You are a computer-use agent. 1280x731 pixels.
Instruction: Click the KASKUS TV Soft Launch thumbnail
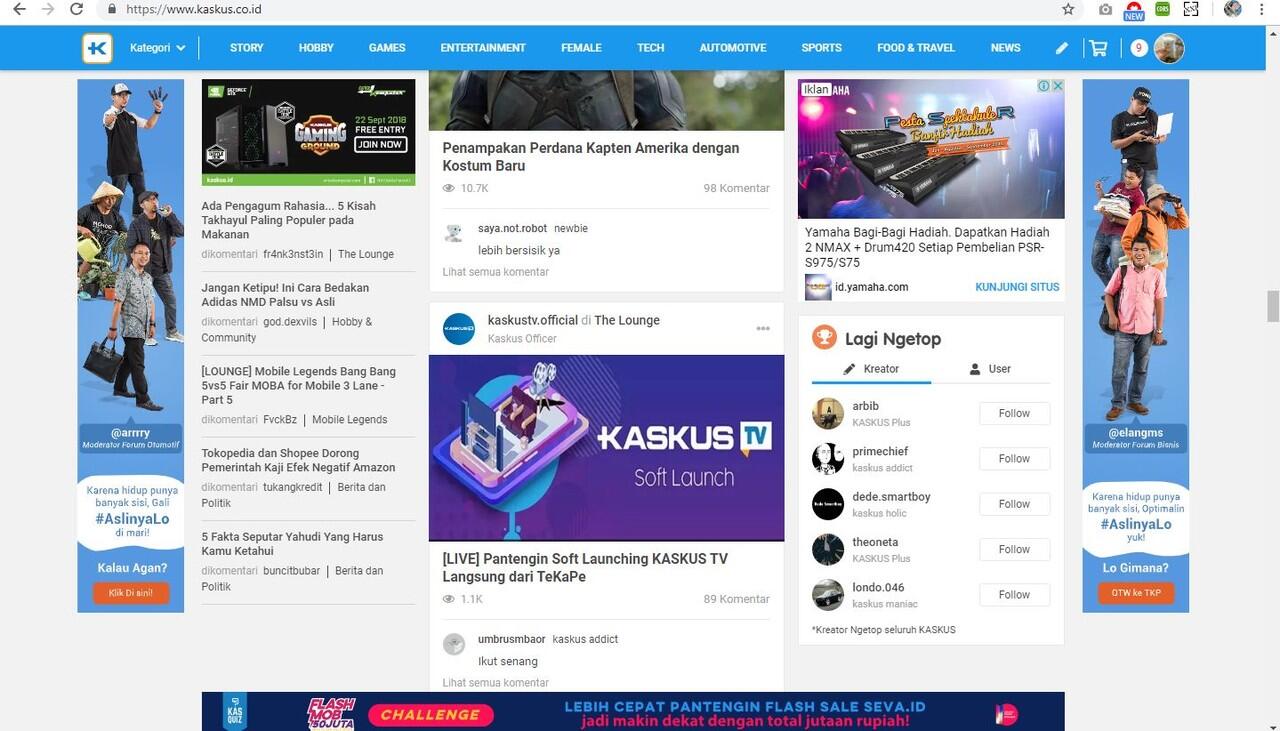pos(606,448)
